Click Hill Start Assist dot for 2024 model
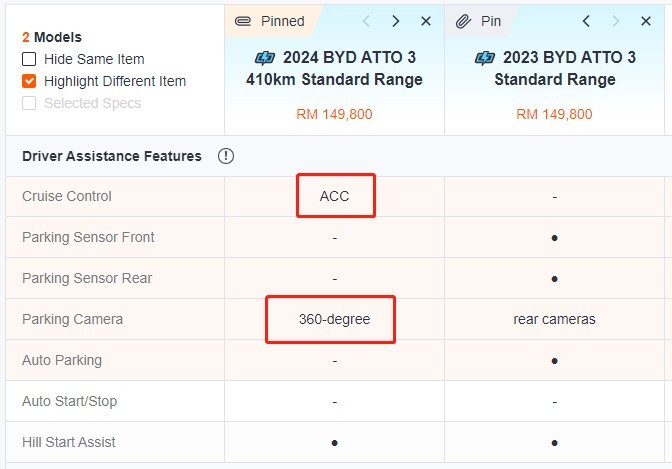This screenshot has height=469, width=672. coord(335,443)
